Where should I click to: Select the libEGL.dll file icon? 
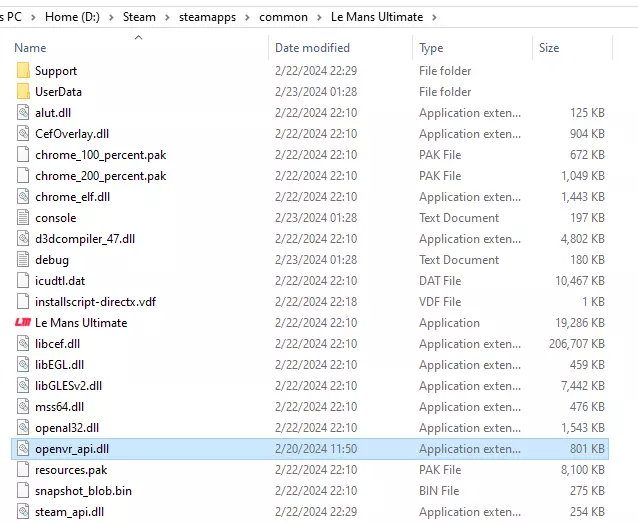click(x=23, y=365)
